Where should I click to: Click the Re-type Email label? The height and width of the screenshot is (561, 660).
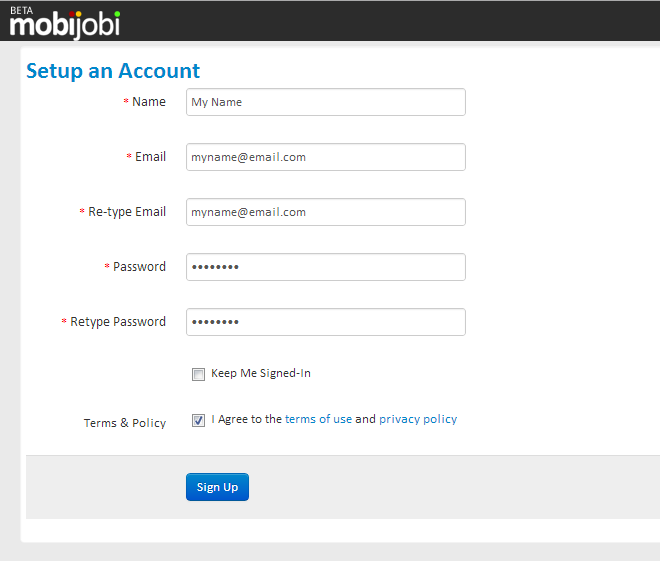tap(126, 212)
